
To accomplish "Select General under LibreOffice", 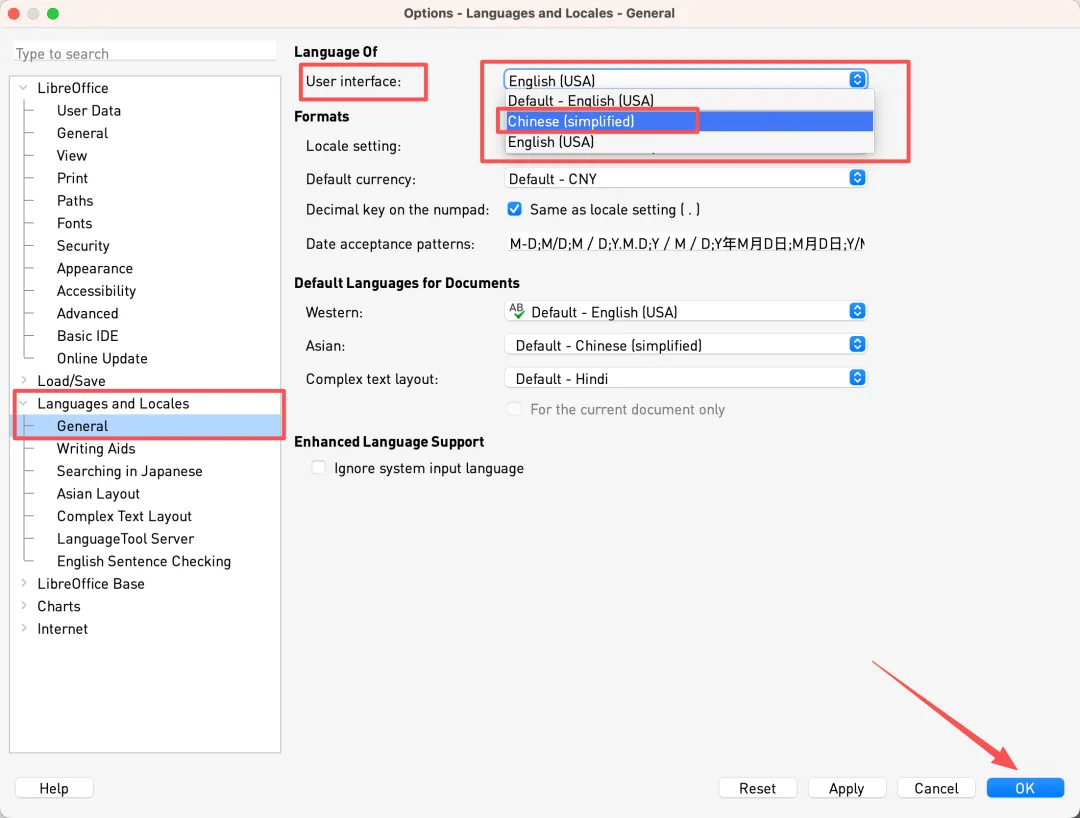I will pos(83,133).
